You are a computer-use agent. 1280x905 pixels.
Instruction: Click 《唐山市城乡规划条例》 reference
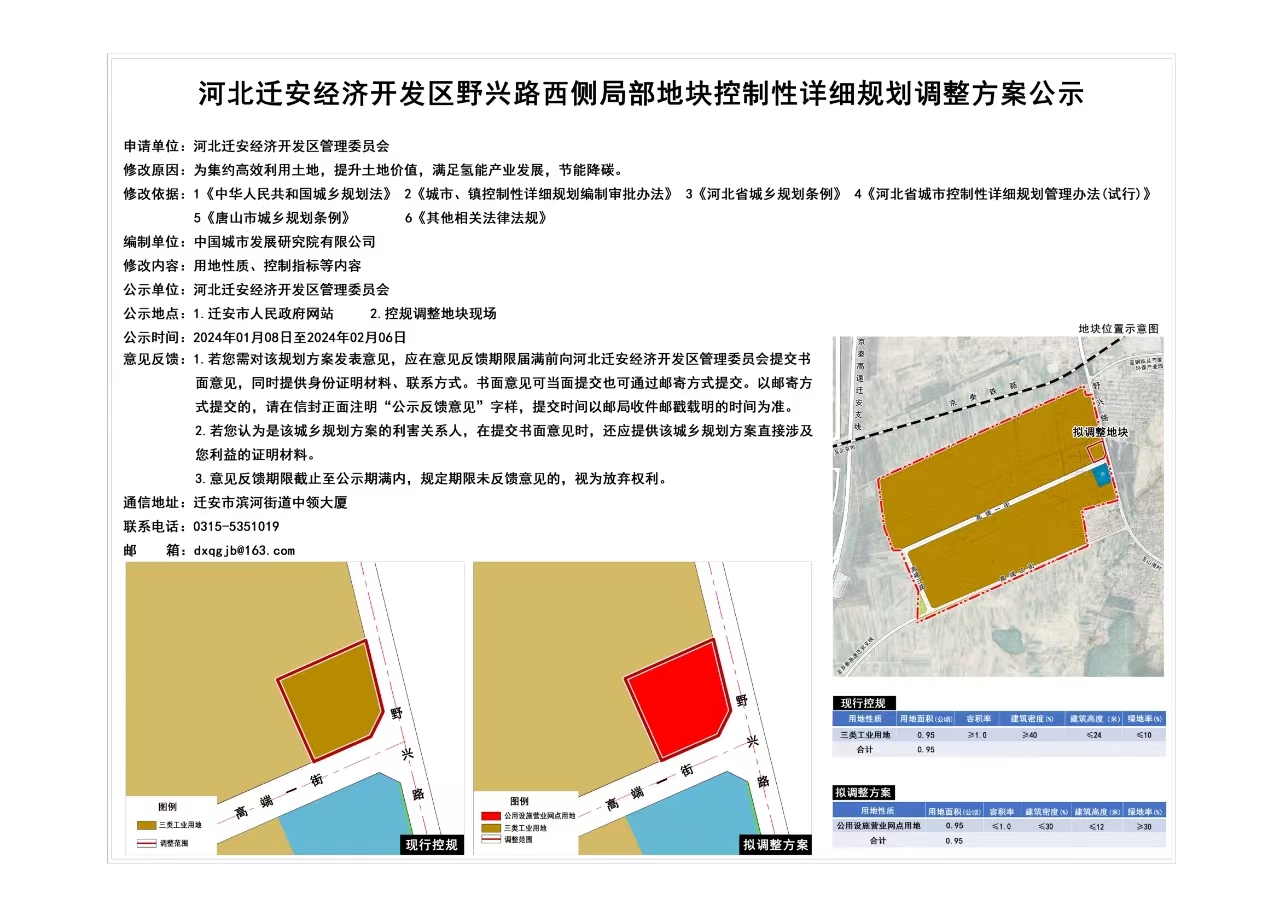[277, 217]
